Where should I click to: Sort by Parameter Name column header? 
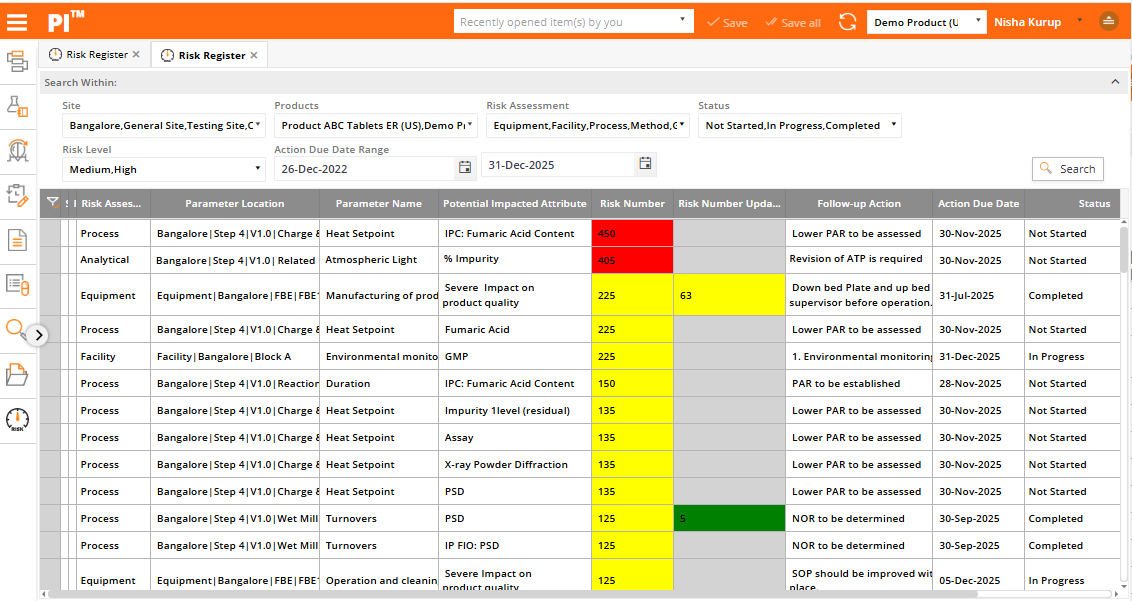click(378, 204)
